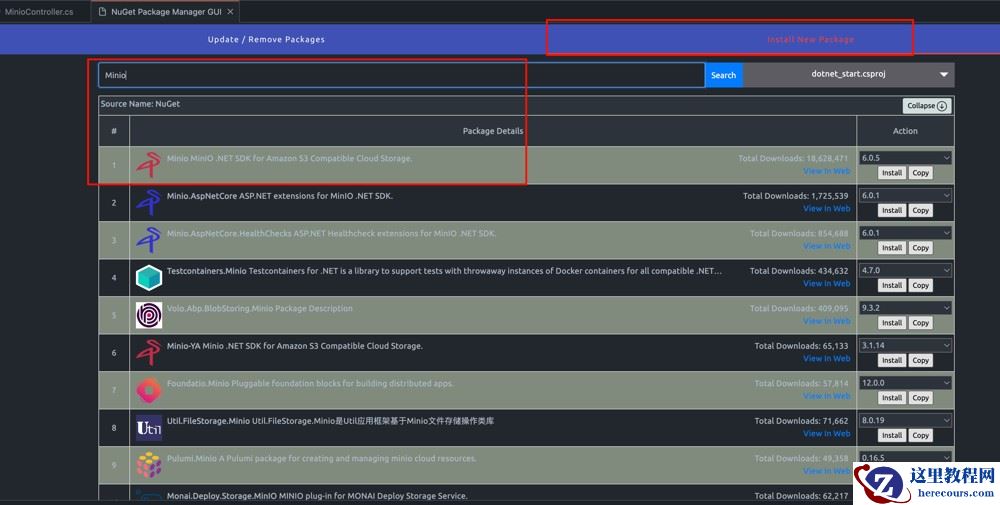
Task: Open version dropdown 4.7.0 for Testcontainers.Minio
Action: [905, 270]
